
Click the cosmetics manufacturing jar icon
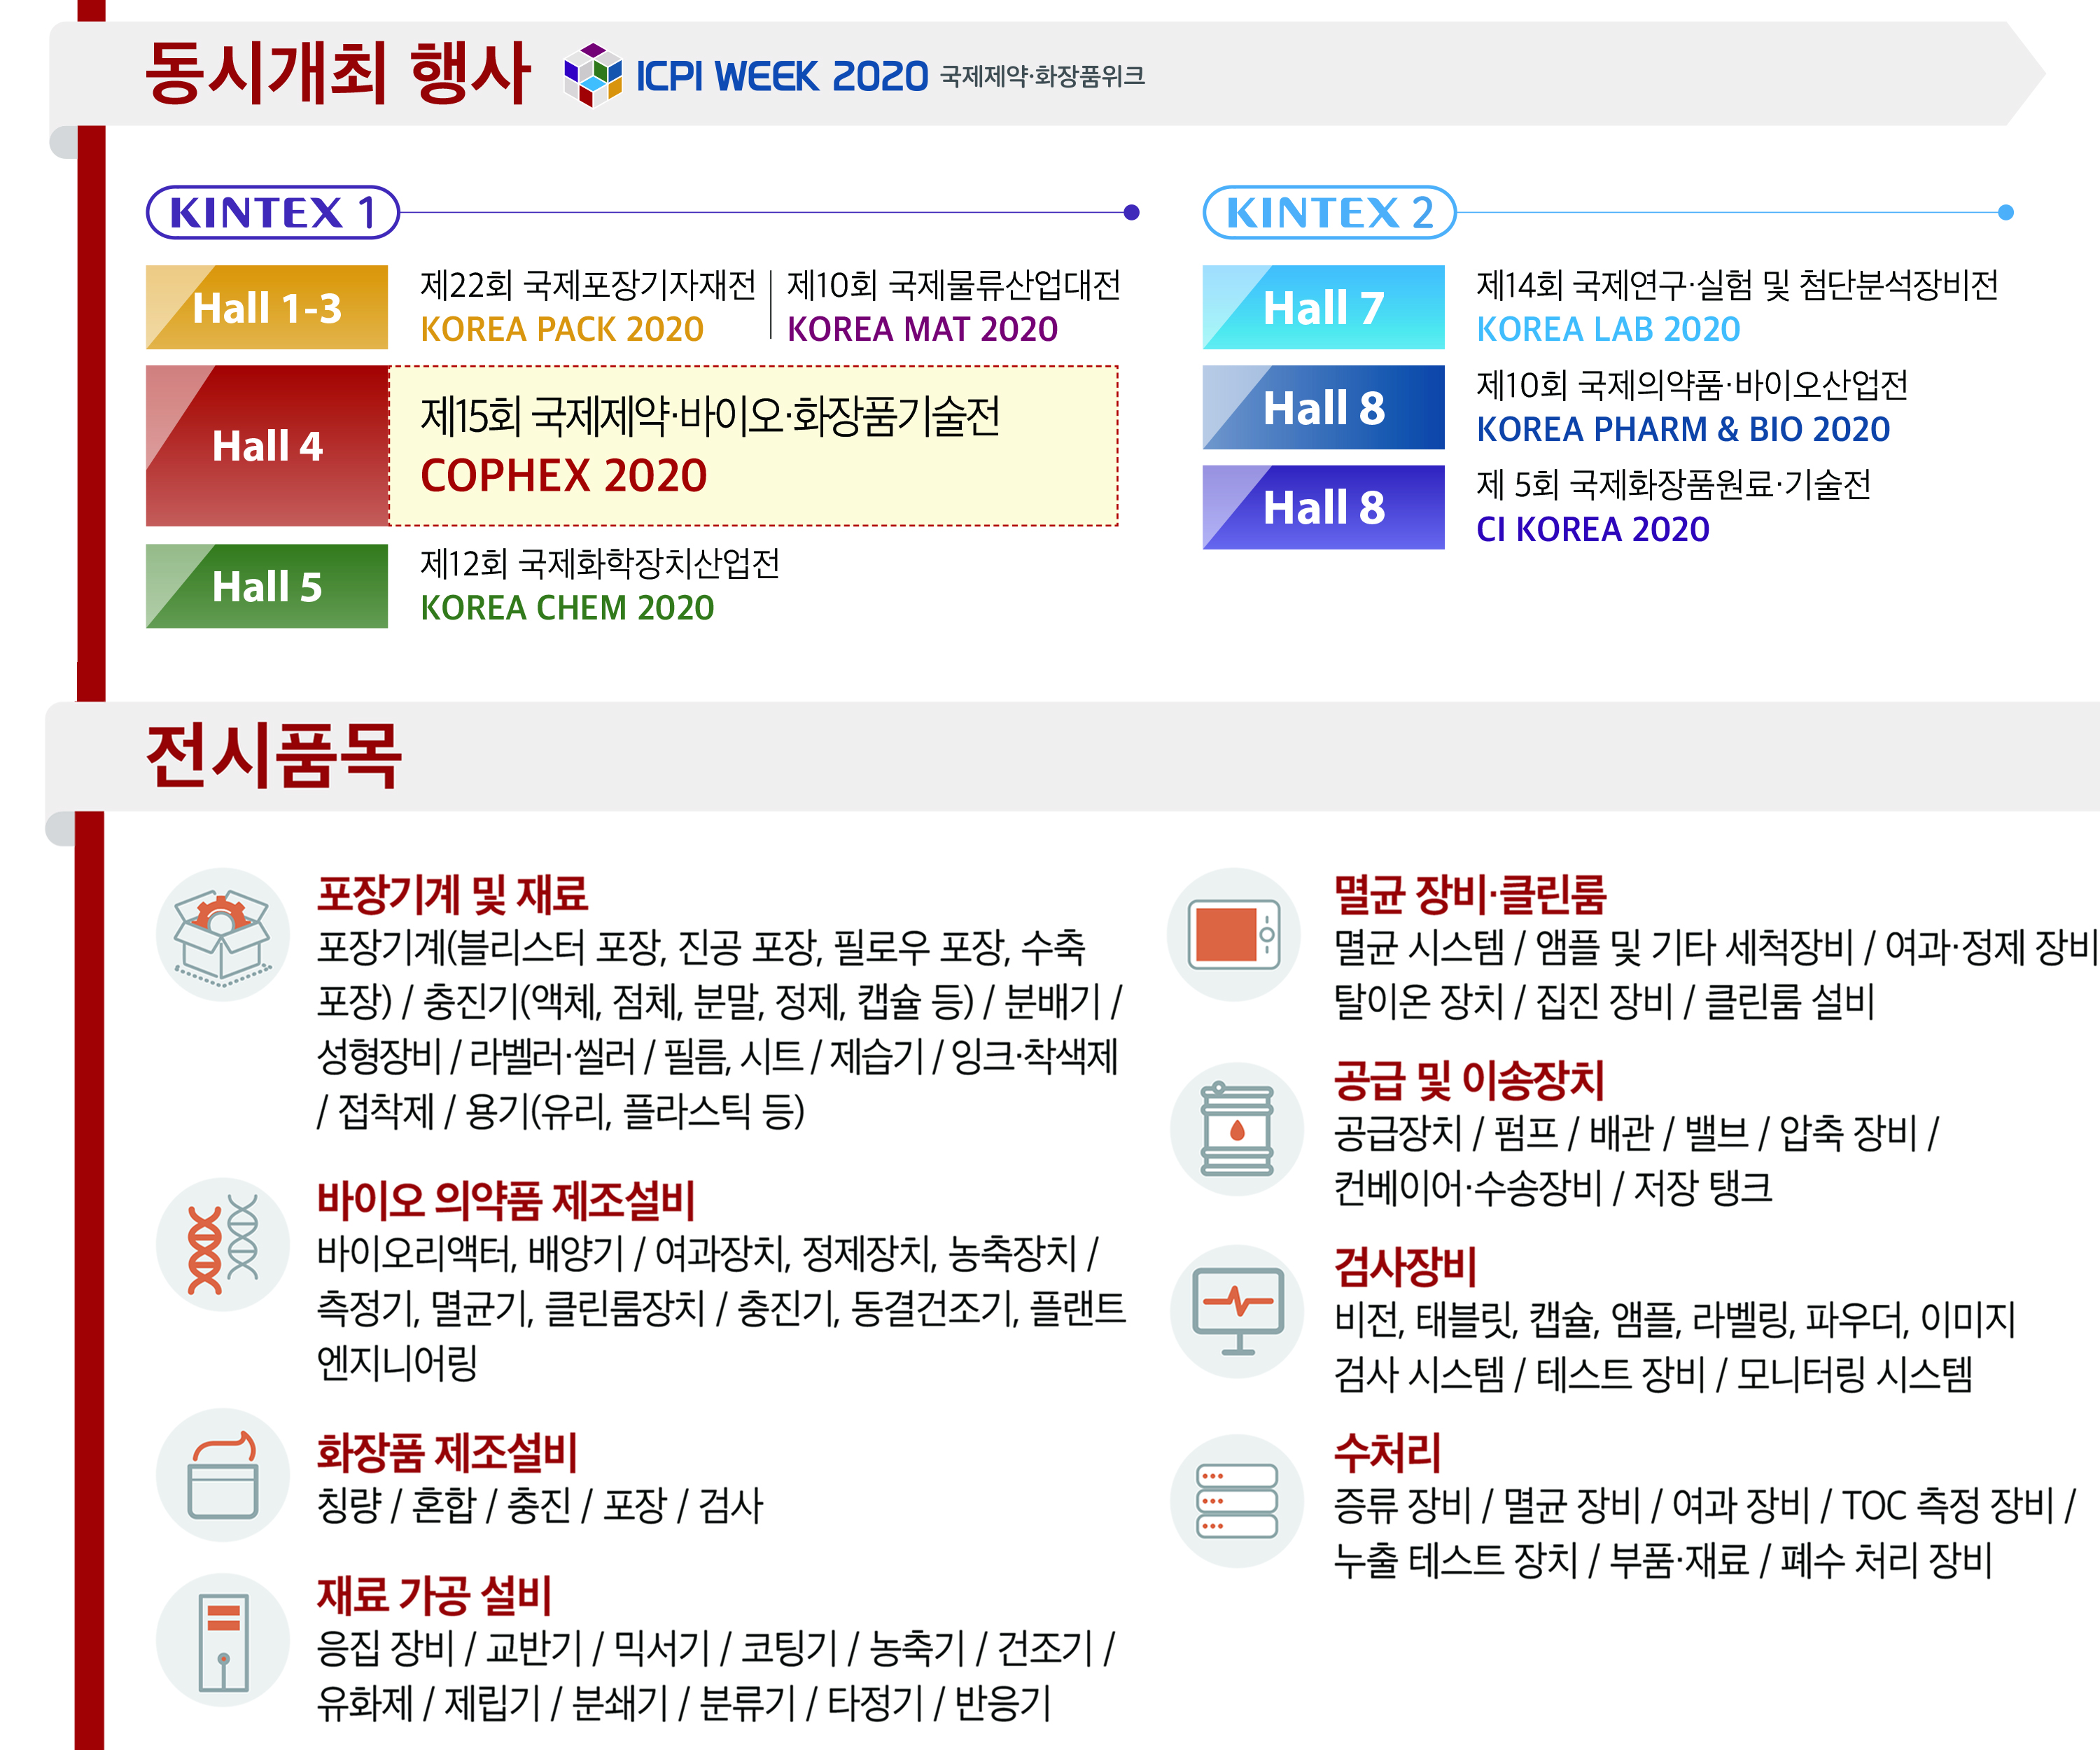click(222, 1475)
